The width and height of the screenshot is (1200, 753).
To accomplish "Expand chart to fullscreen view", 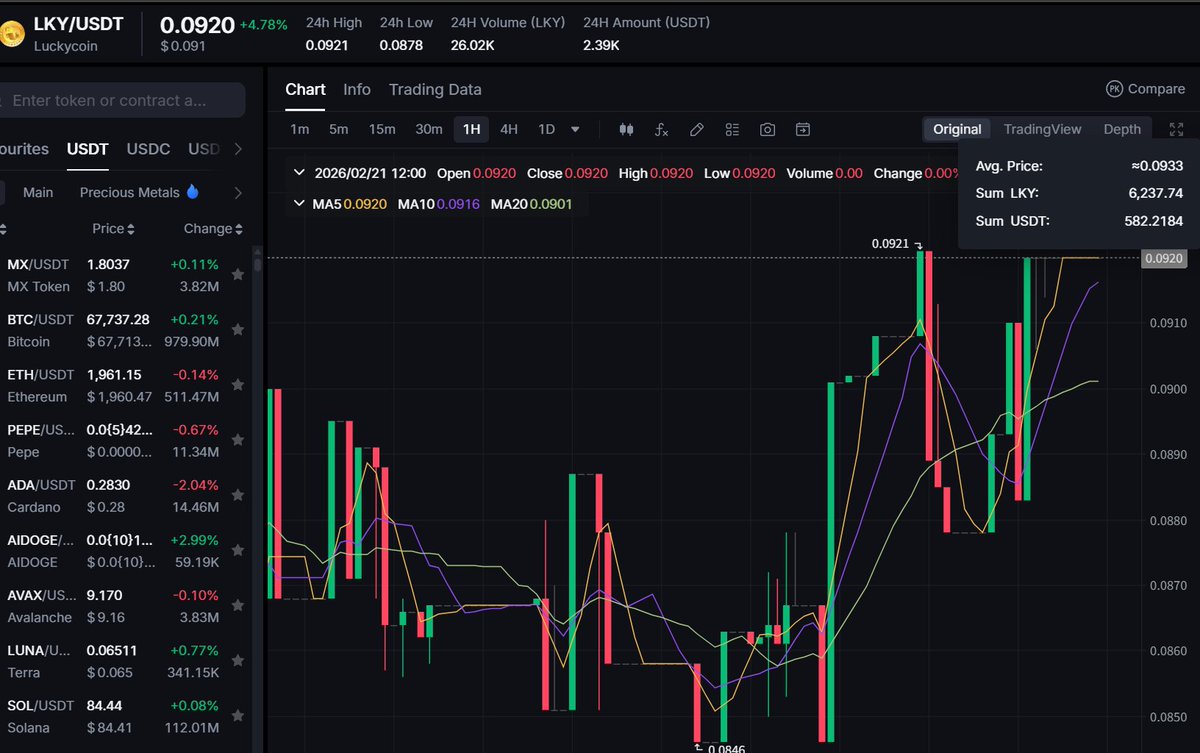I will click(x=1176, y=129).
